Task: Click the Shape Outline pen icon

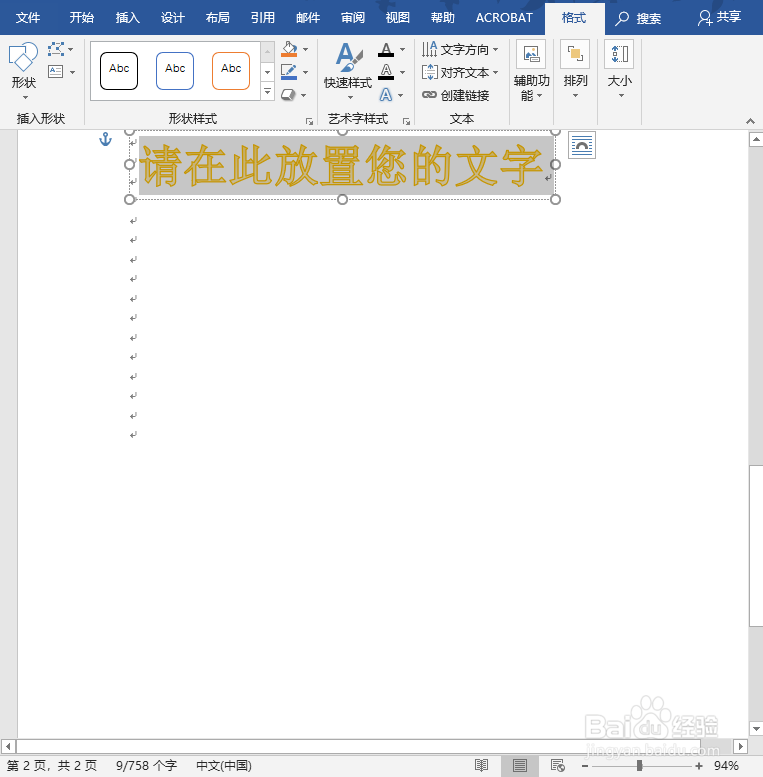Action: tap(289, 72)
